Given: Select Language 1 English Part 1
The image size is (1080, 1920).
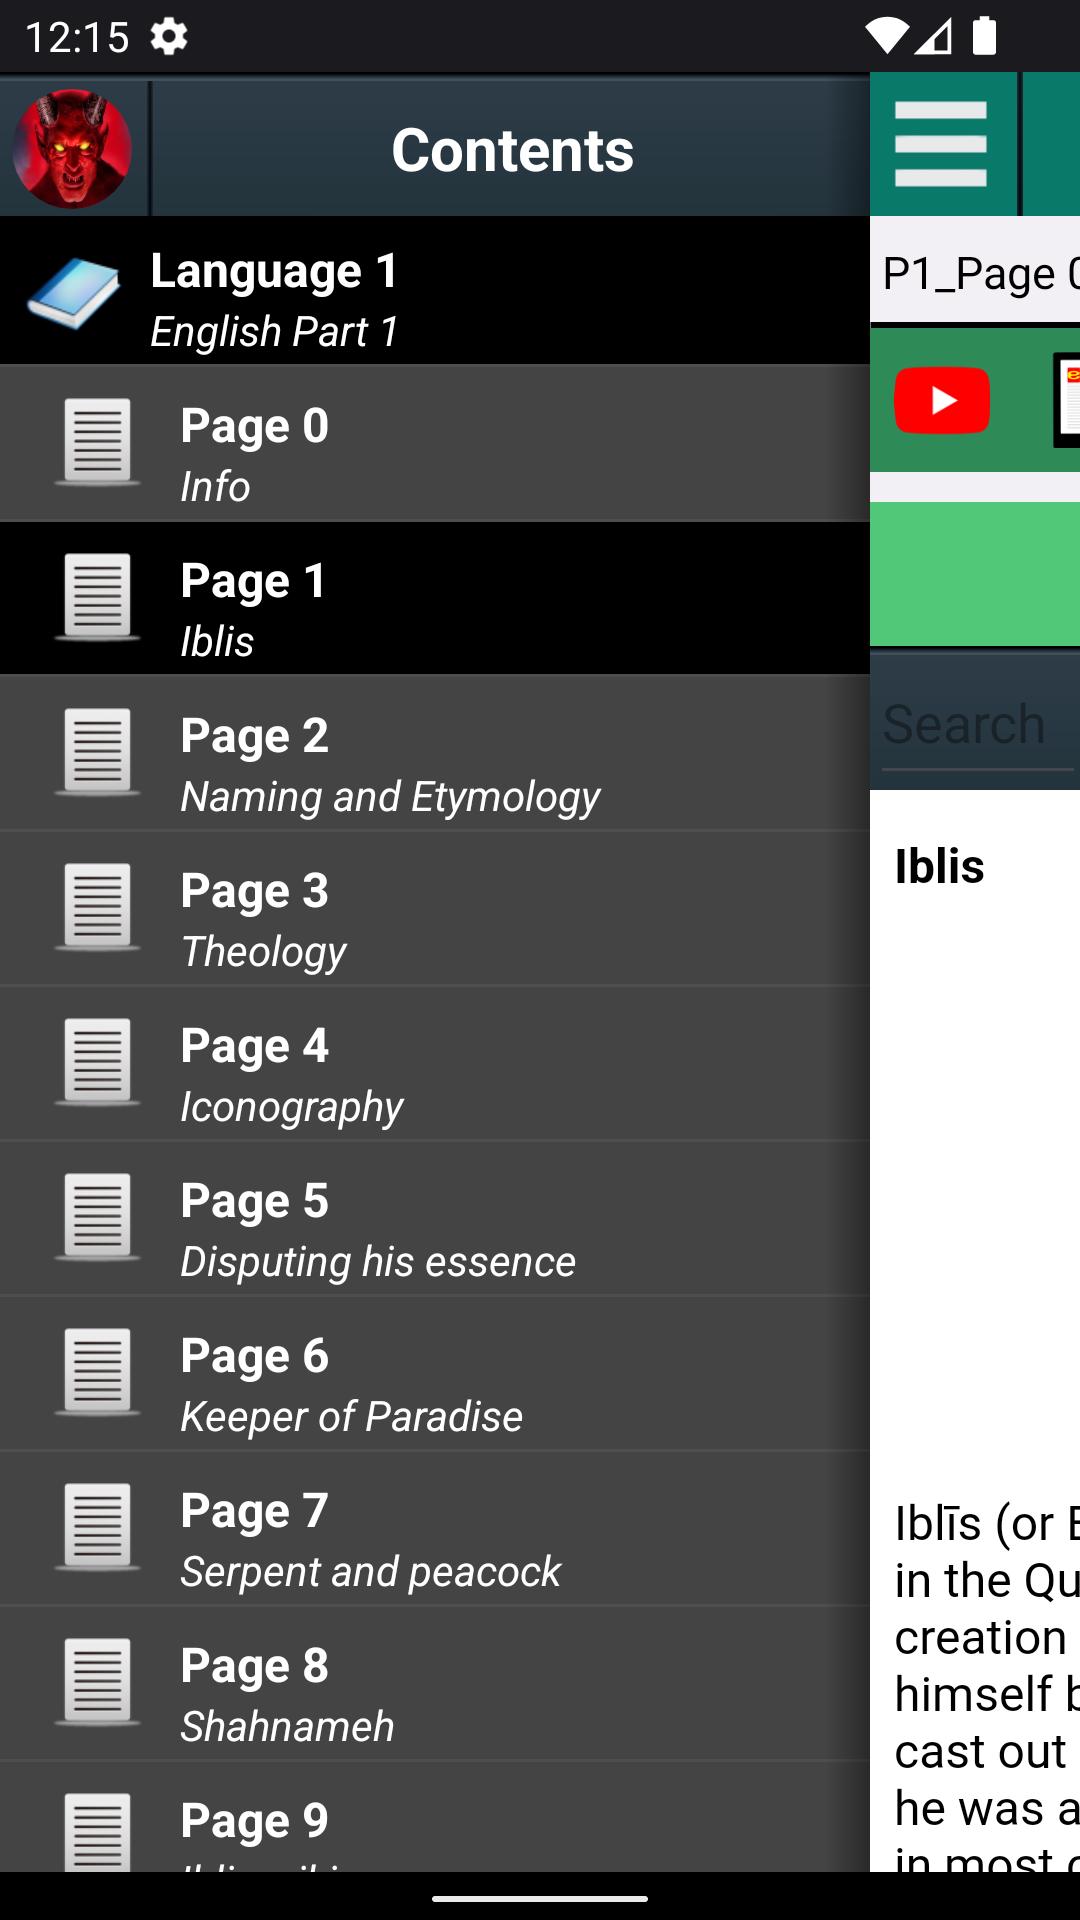Looking at the screenshot, I should click(434, 292).
